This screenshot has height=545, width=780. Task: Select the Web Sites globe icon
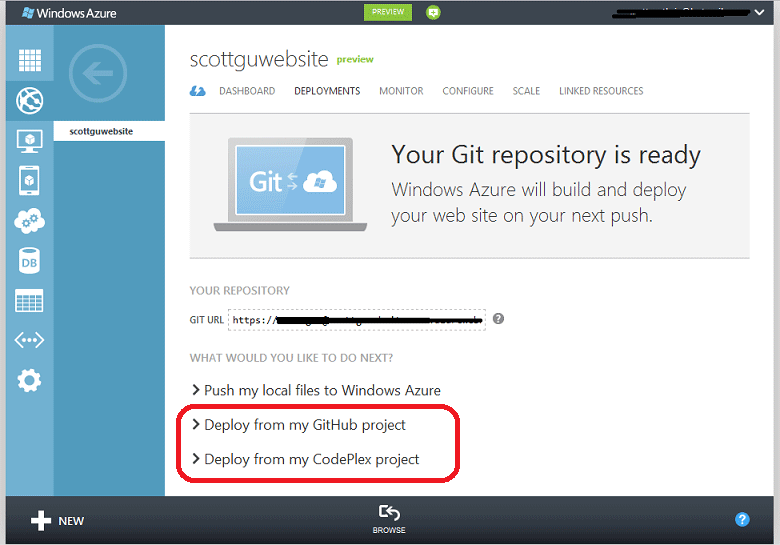click(30, 100)
